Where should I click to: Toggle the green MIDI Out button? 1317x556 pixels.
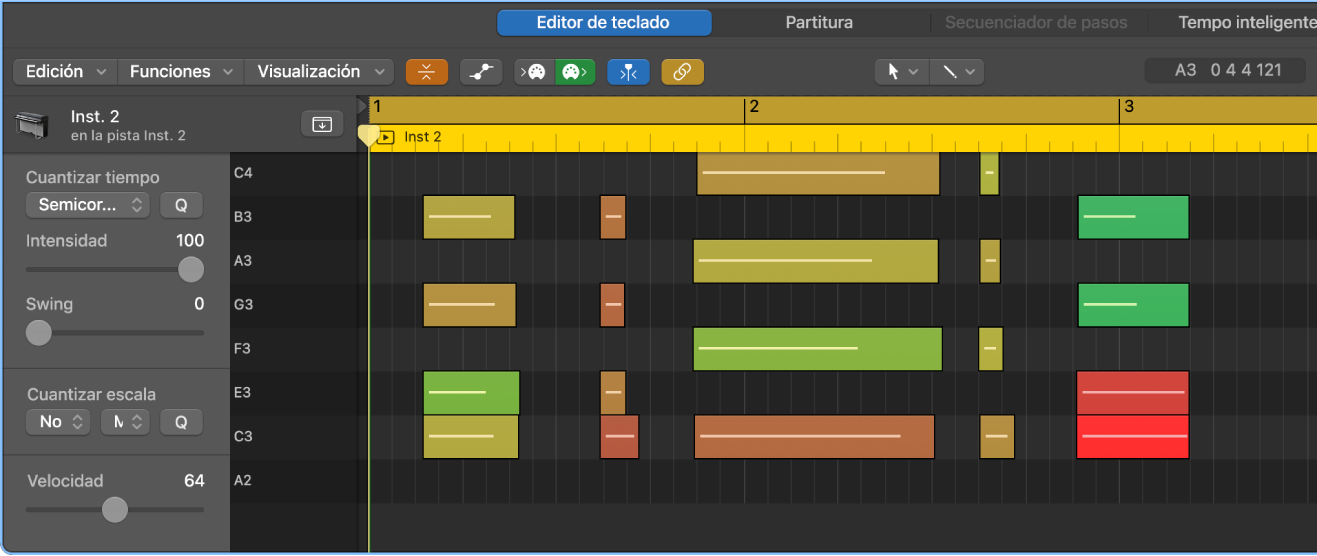point(575,72)
